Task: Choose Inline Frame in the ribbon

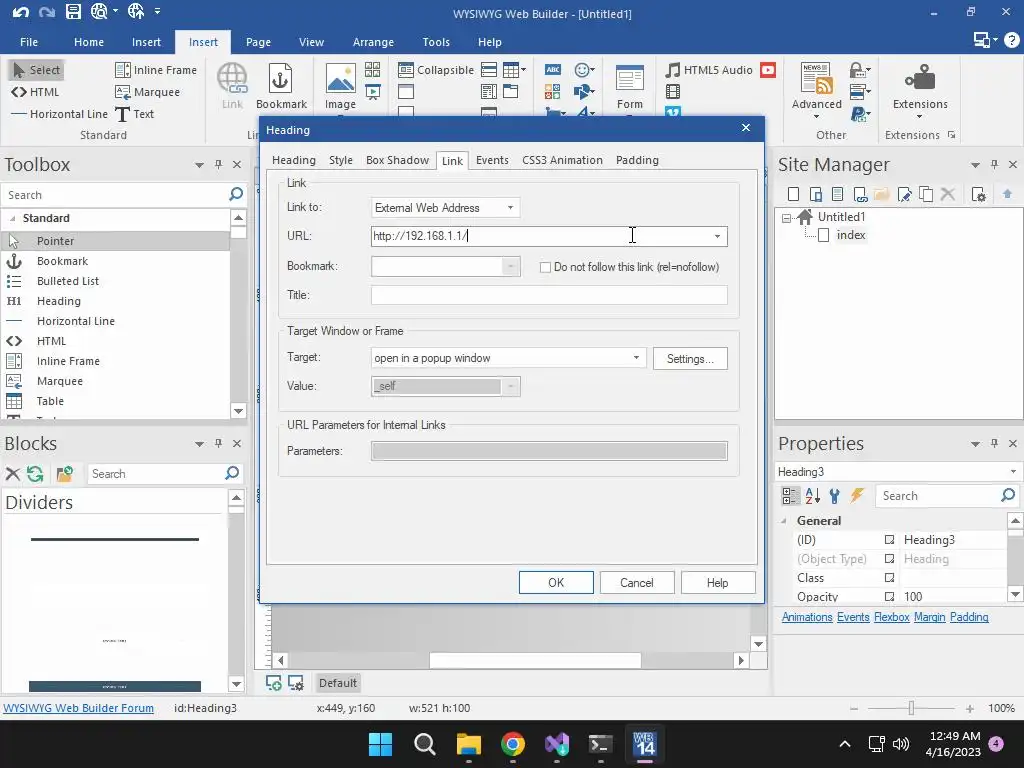Action: coord(156,70)
